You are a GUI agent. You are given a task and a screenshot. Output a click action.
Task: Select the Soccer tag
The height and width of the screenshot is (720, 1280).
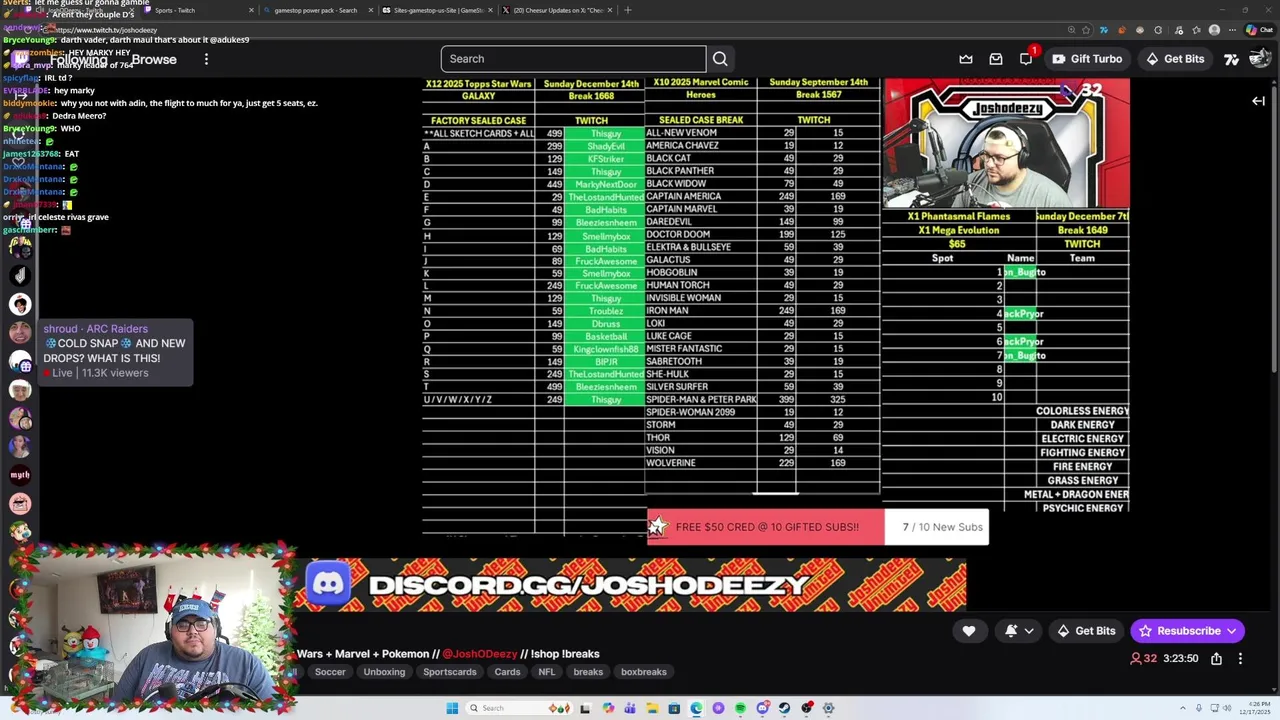330,672
